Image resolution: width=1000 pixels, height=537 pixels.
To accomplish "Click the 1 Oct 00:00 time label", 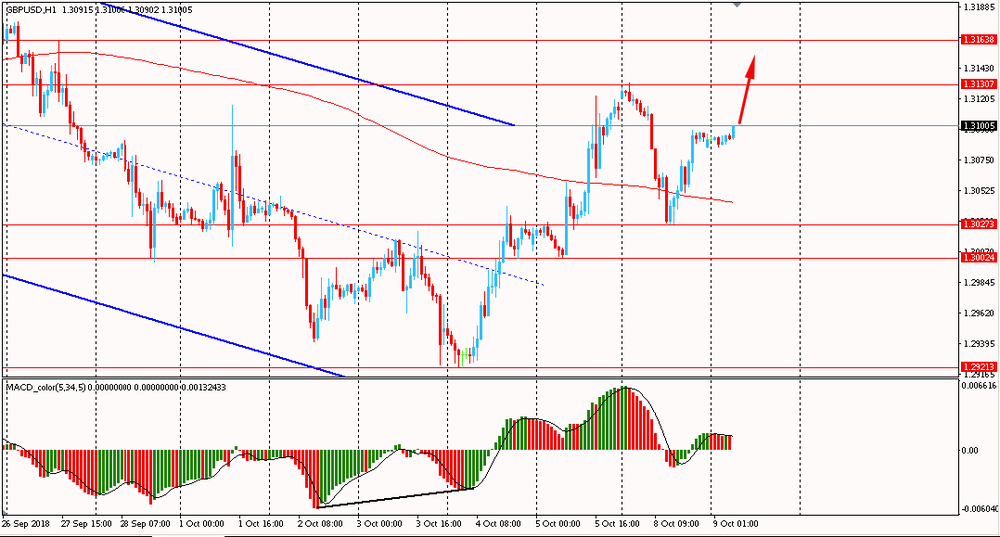I will tap(202, 524).
